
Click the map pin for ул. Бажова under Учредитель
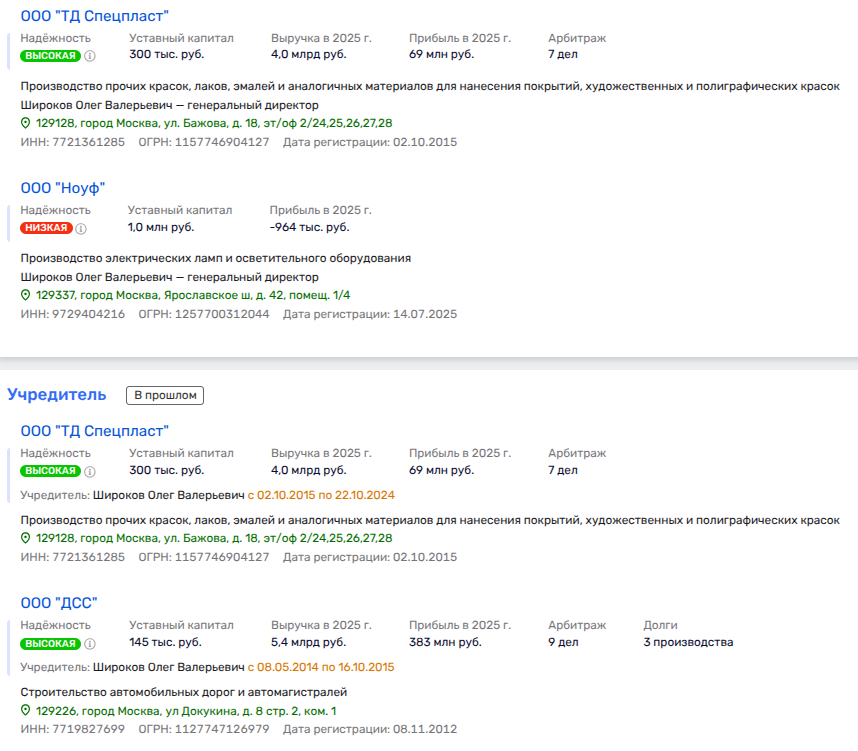(26, 538)
